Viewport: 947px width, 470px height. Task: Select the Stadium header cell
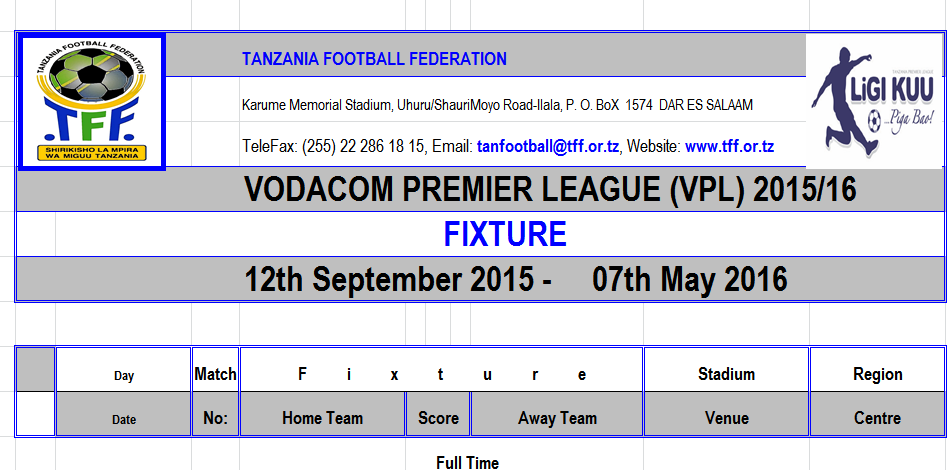[726, 375]
